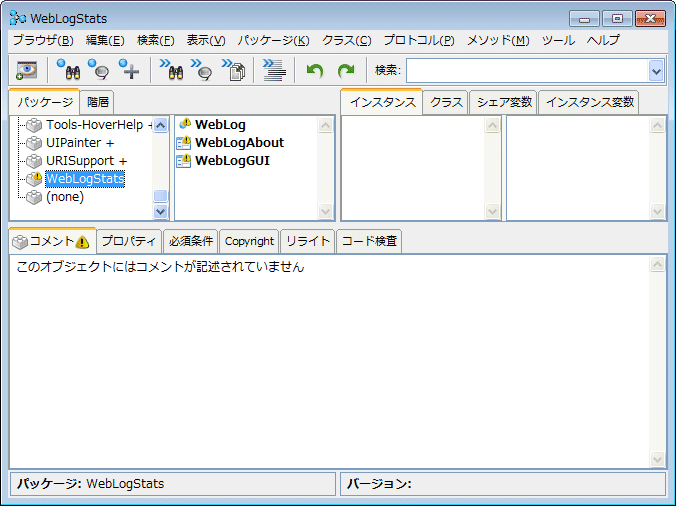The image size is (676, 506).
Task: Select the URISupport package in tree
Action: click(x=86, y=161)
